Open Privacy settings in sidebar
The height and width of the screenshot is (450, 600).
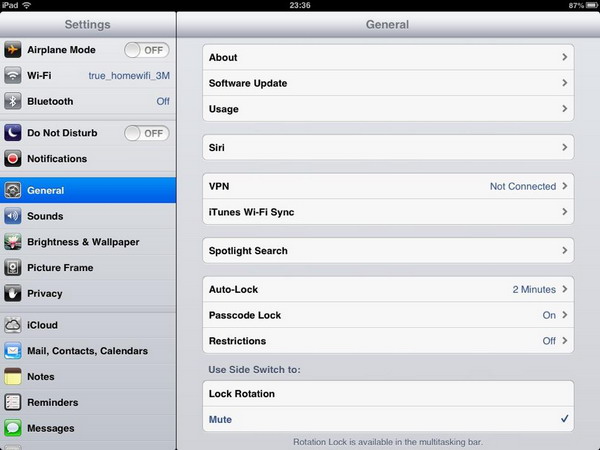pos(88,293)
